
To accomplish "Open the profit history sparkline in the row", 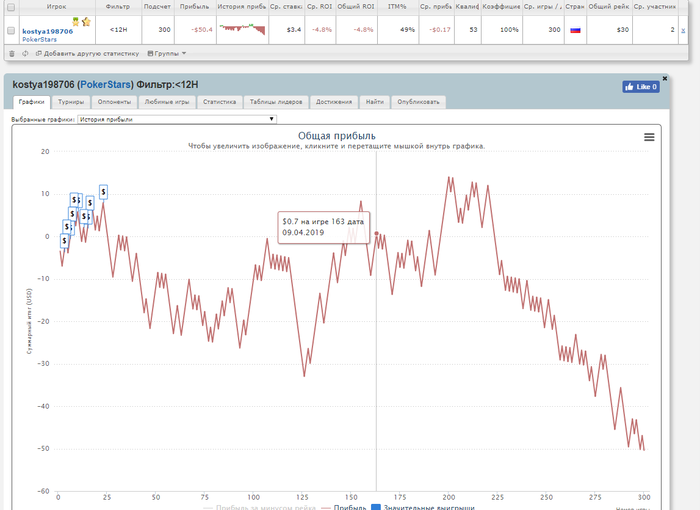I will pyautogui.click(x=242, y=29).
